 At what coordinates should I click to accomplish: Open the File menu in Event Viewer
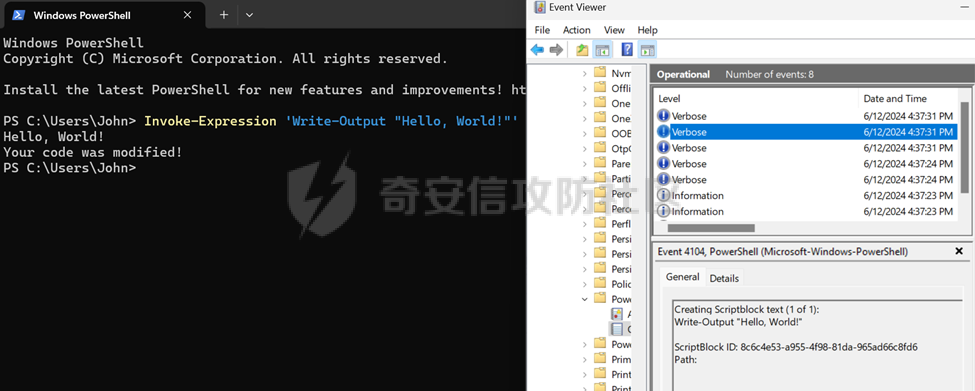[x=542, y=30]
